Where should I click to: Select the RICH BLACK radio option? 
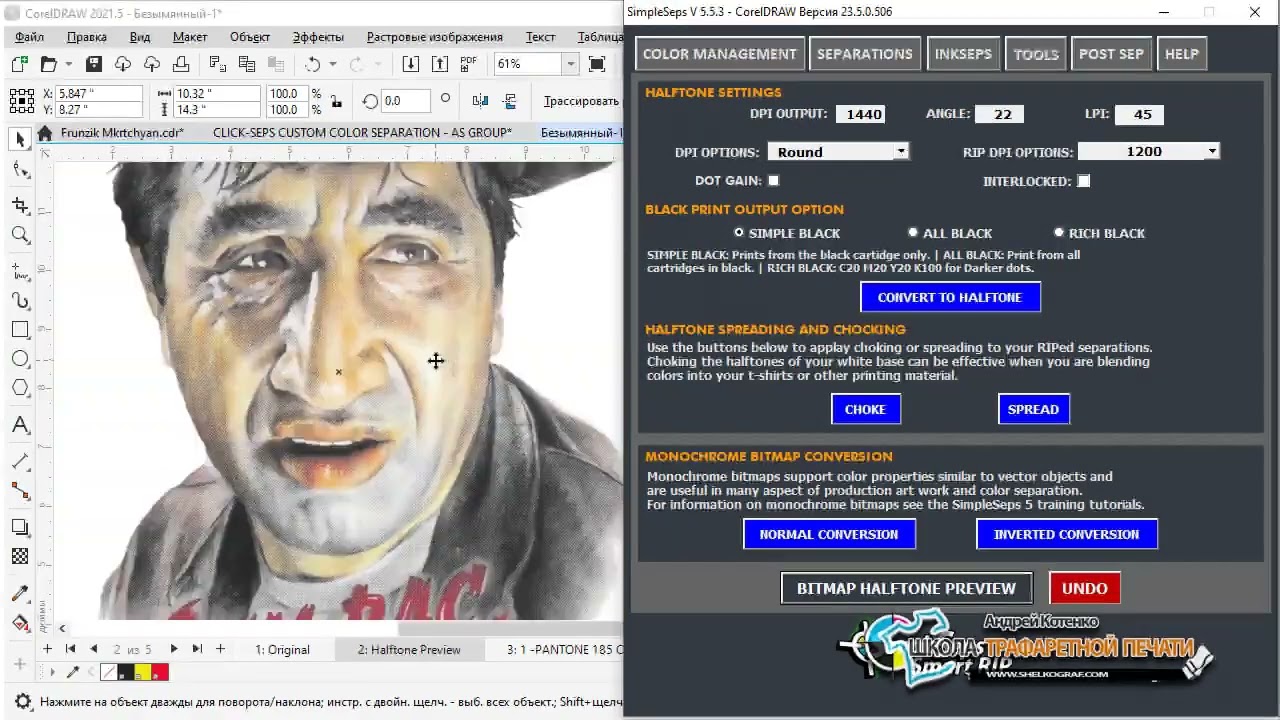(x=1059, y=233)
